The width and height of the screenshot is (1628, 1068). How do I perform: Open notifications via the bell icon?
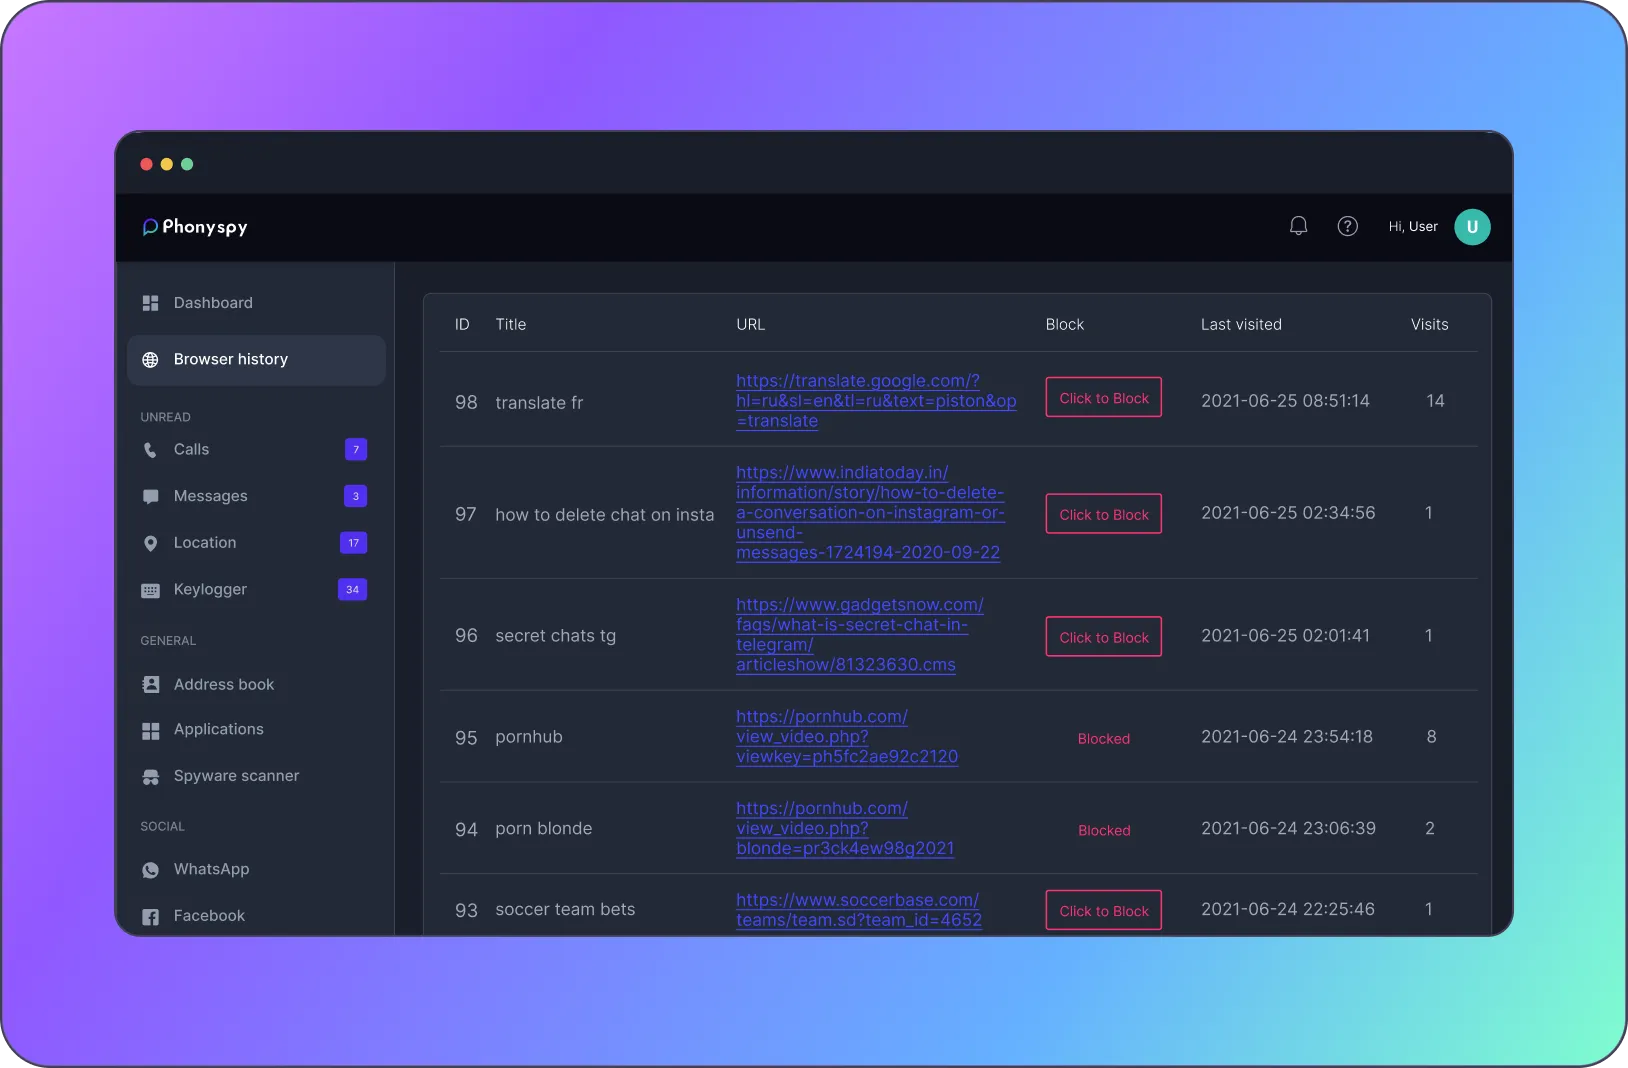click(x=1297, y=226)
